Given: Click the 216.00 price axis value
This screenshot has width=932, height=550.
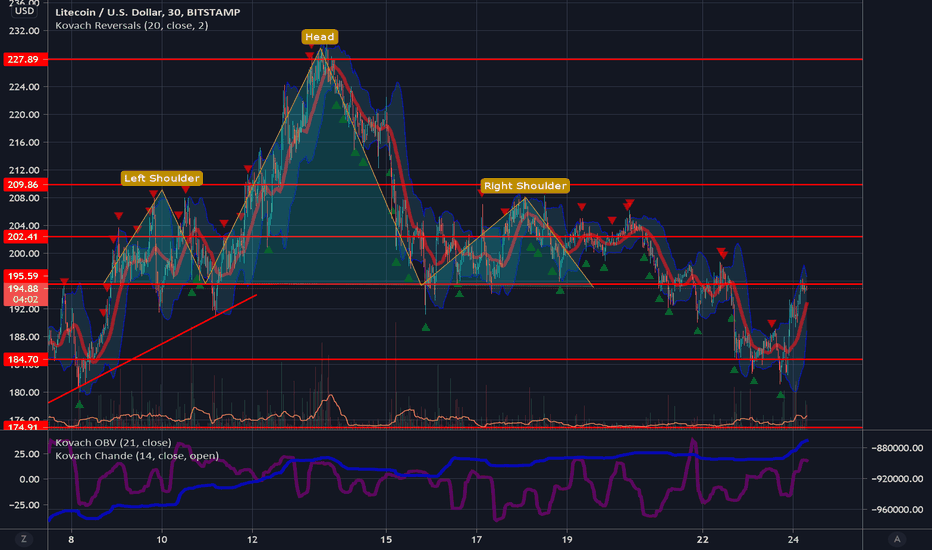Looking at the screenshot, I should [x=24, y=143].
